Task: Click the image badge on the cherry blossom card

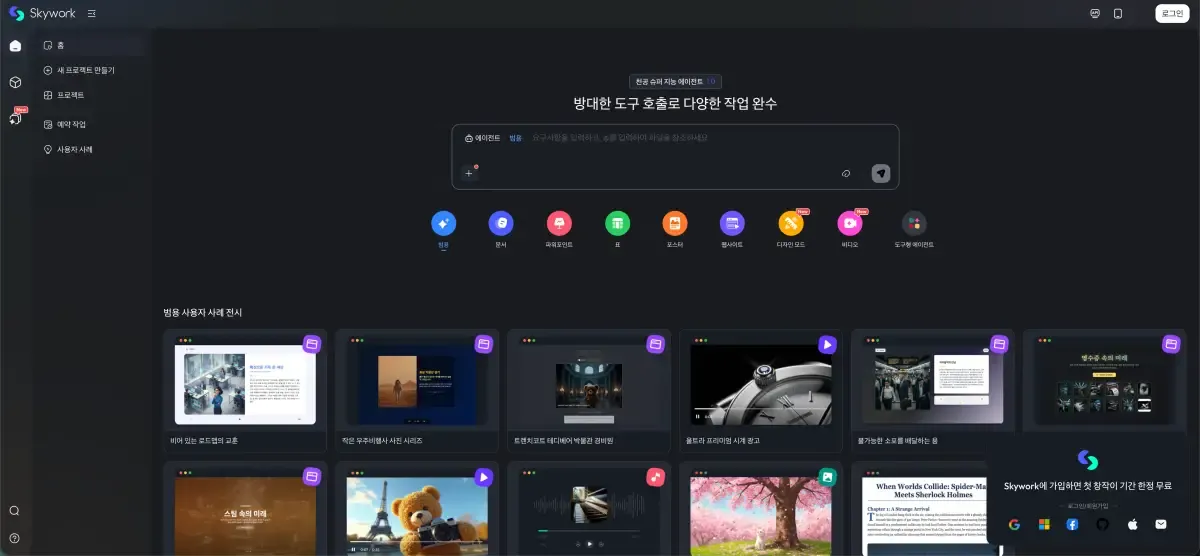Action: click(x=827, y=477)
